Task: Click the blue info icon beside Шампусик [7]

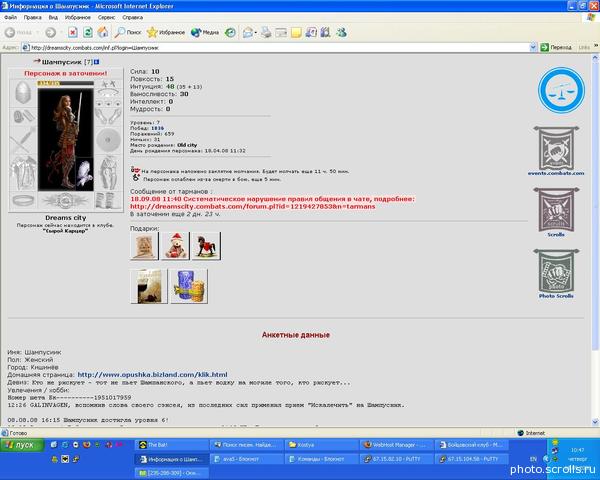Action: click(96, 62)
